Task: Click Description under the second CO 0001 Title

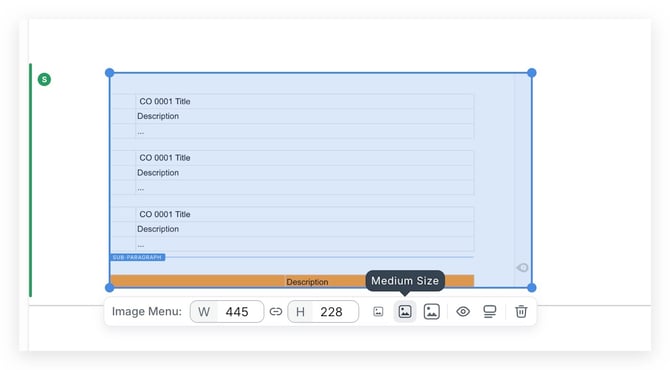Action: [158, 173]
